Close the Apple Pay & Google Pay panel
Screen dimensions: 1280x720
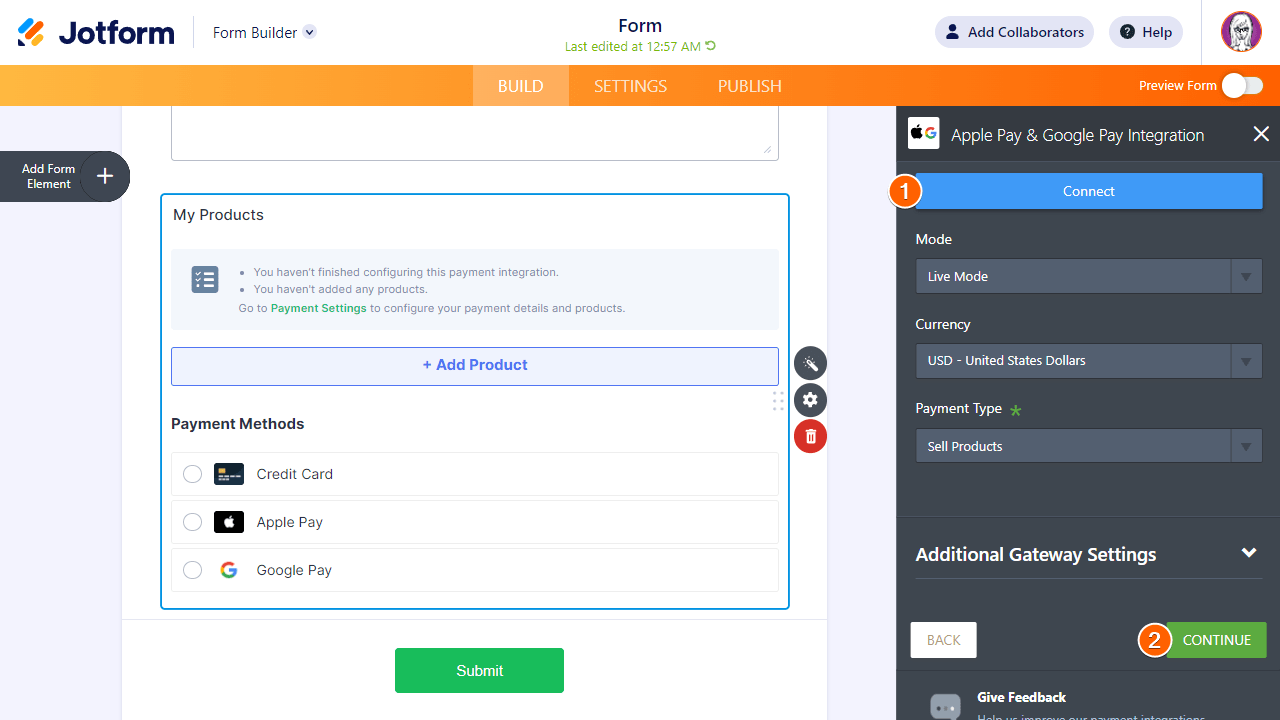(x=1261, y=134)
